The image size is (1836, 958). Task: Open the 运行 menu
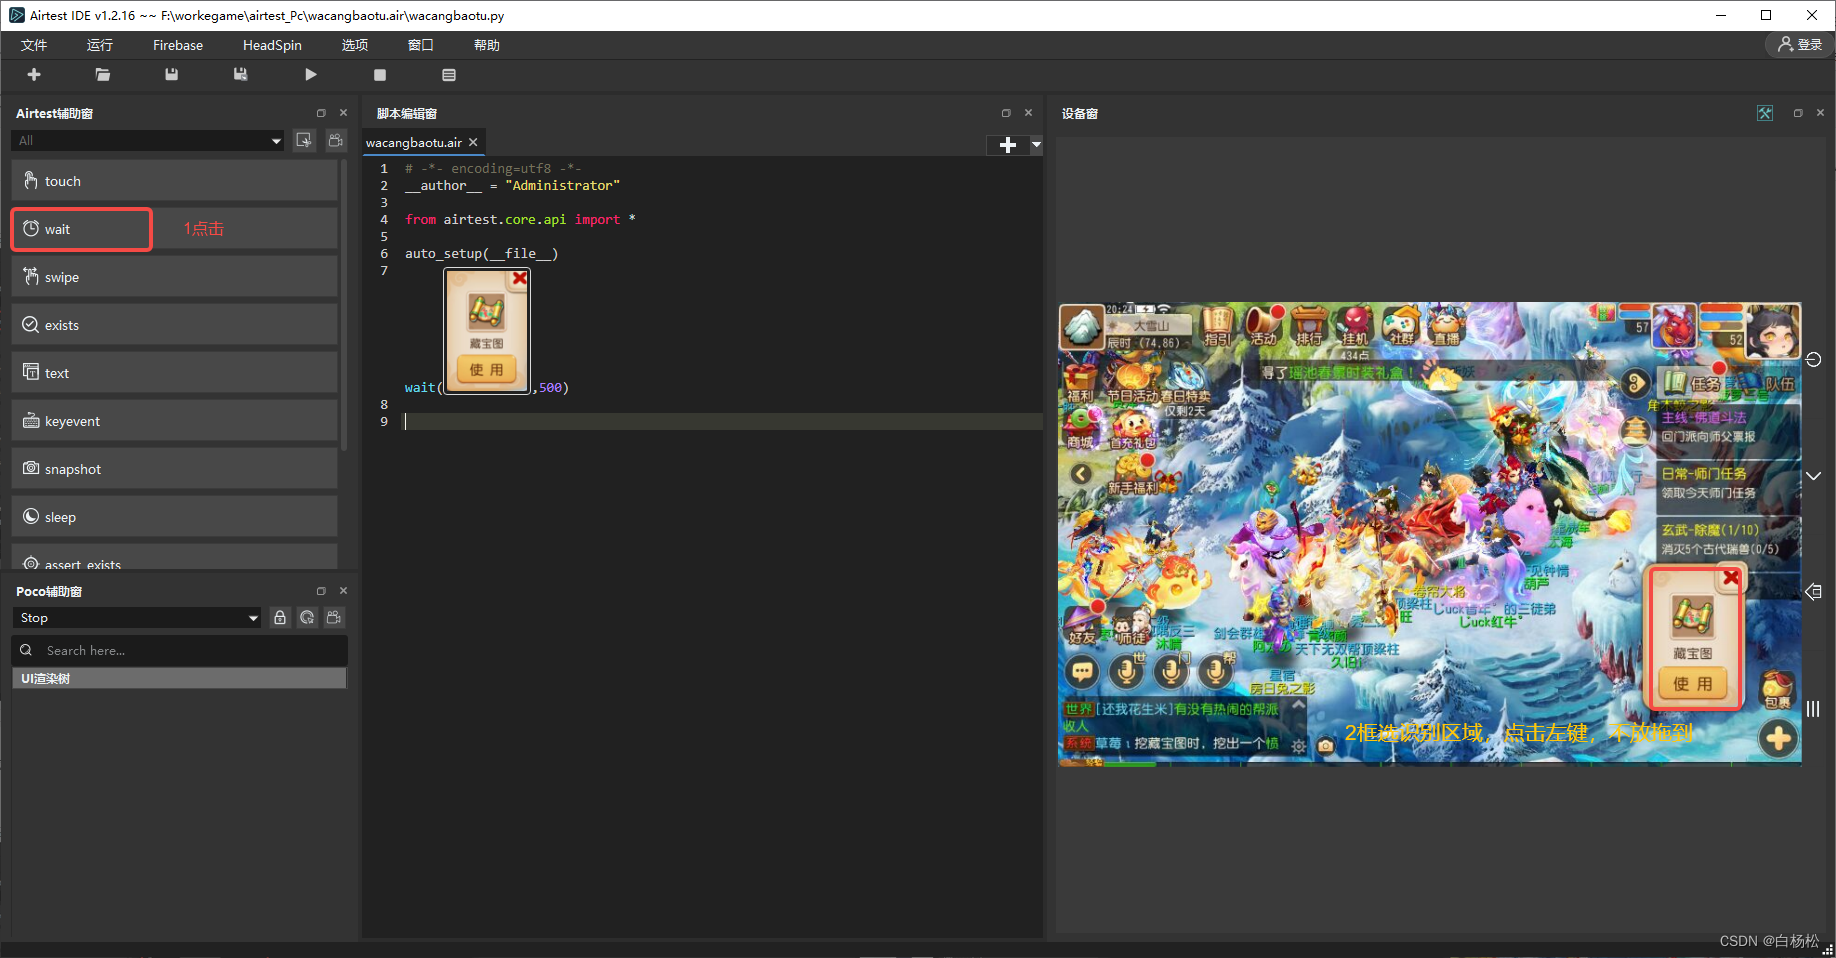pyautogui.click(x=100, y=45)
